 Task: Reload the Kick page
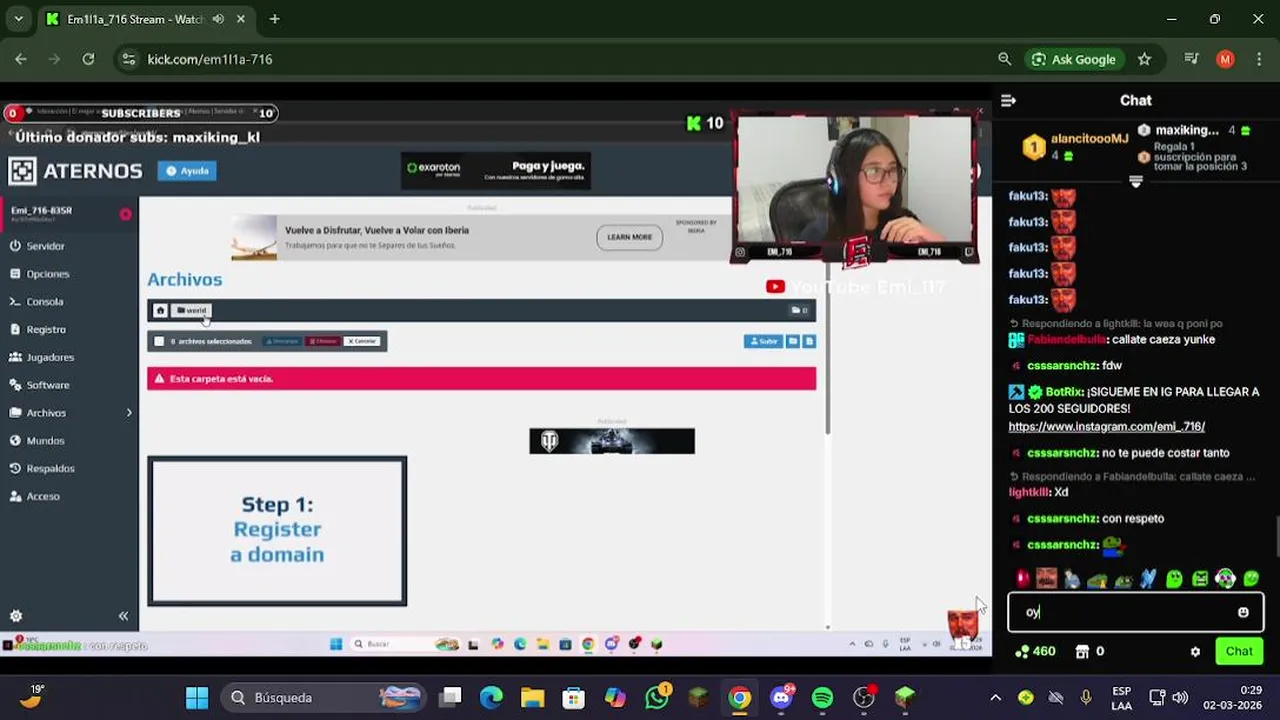coord(88,59)
